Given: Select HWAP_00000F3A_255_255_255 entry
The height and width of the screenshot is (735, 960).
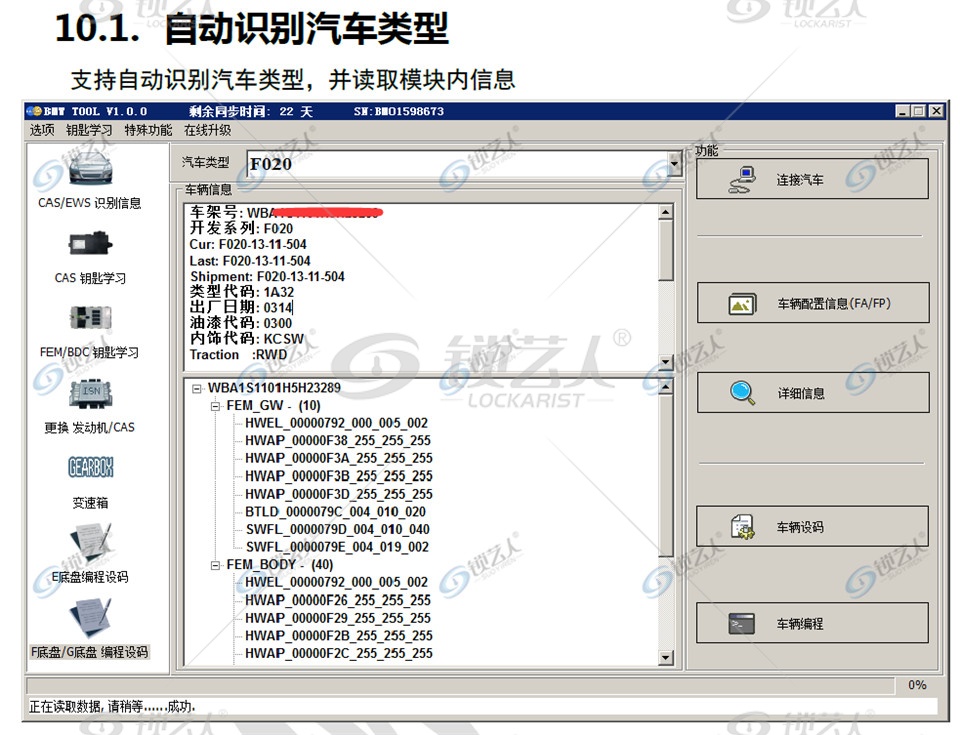Looking at the screenshot, I should (x=339, y=458).
